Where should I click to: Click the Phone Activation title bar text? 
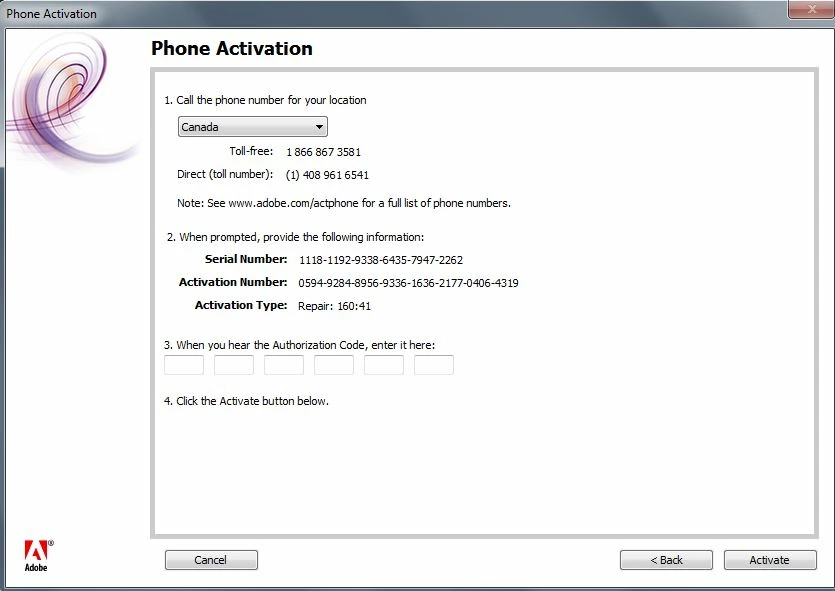[52, 14]
